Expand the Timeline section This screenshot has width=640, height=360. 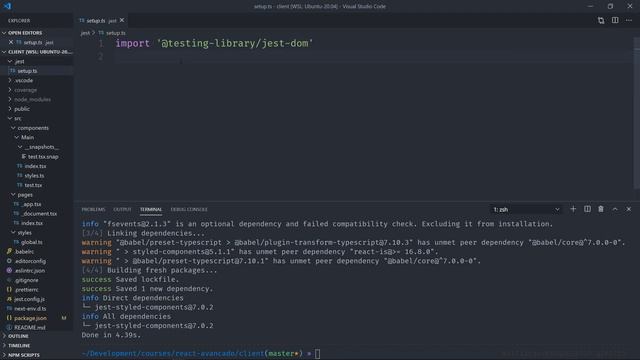point(37,346)
